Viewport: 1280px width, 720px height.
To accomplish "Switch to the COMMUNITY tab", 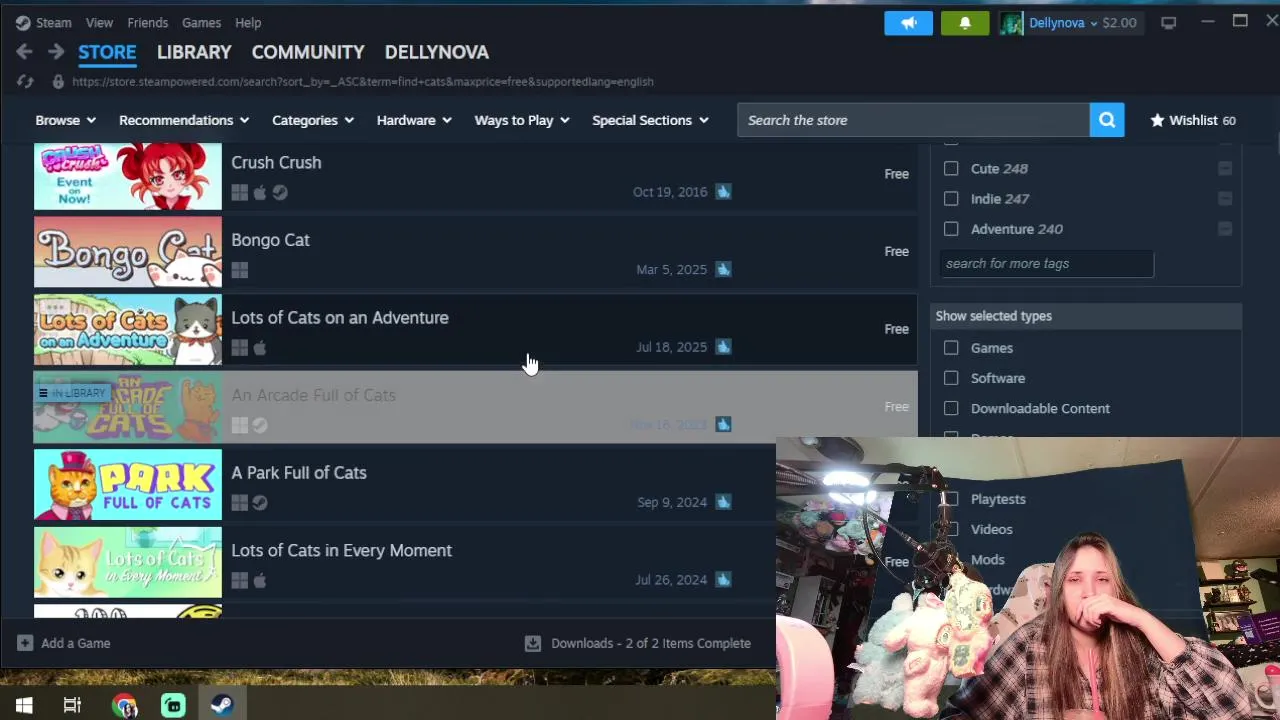I will 308,52.
